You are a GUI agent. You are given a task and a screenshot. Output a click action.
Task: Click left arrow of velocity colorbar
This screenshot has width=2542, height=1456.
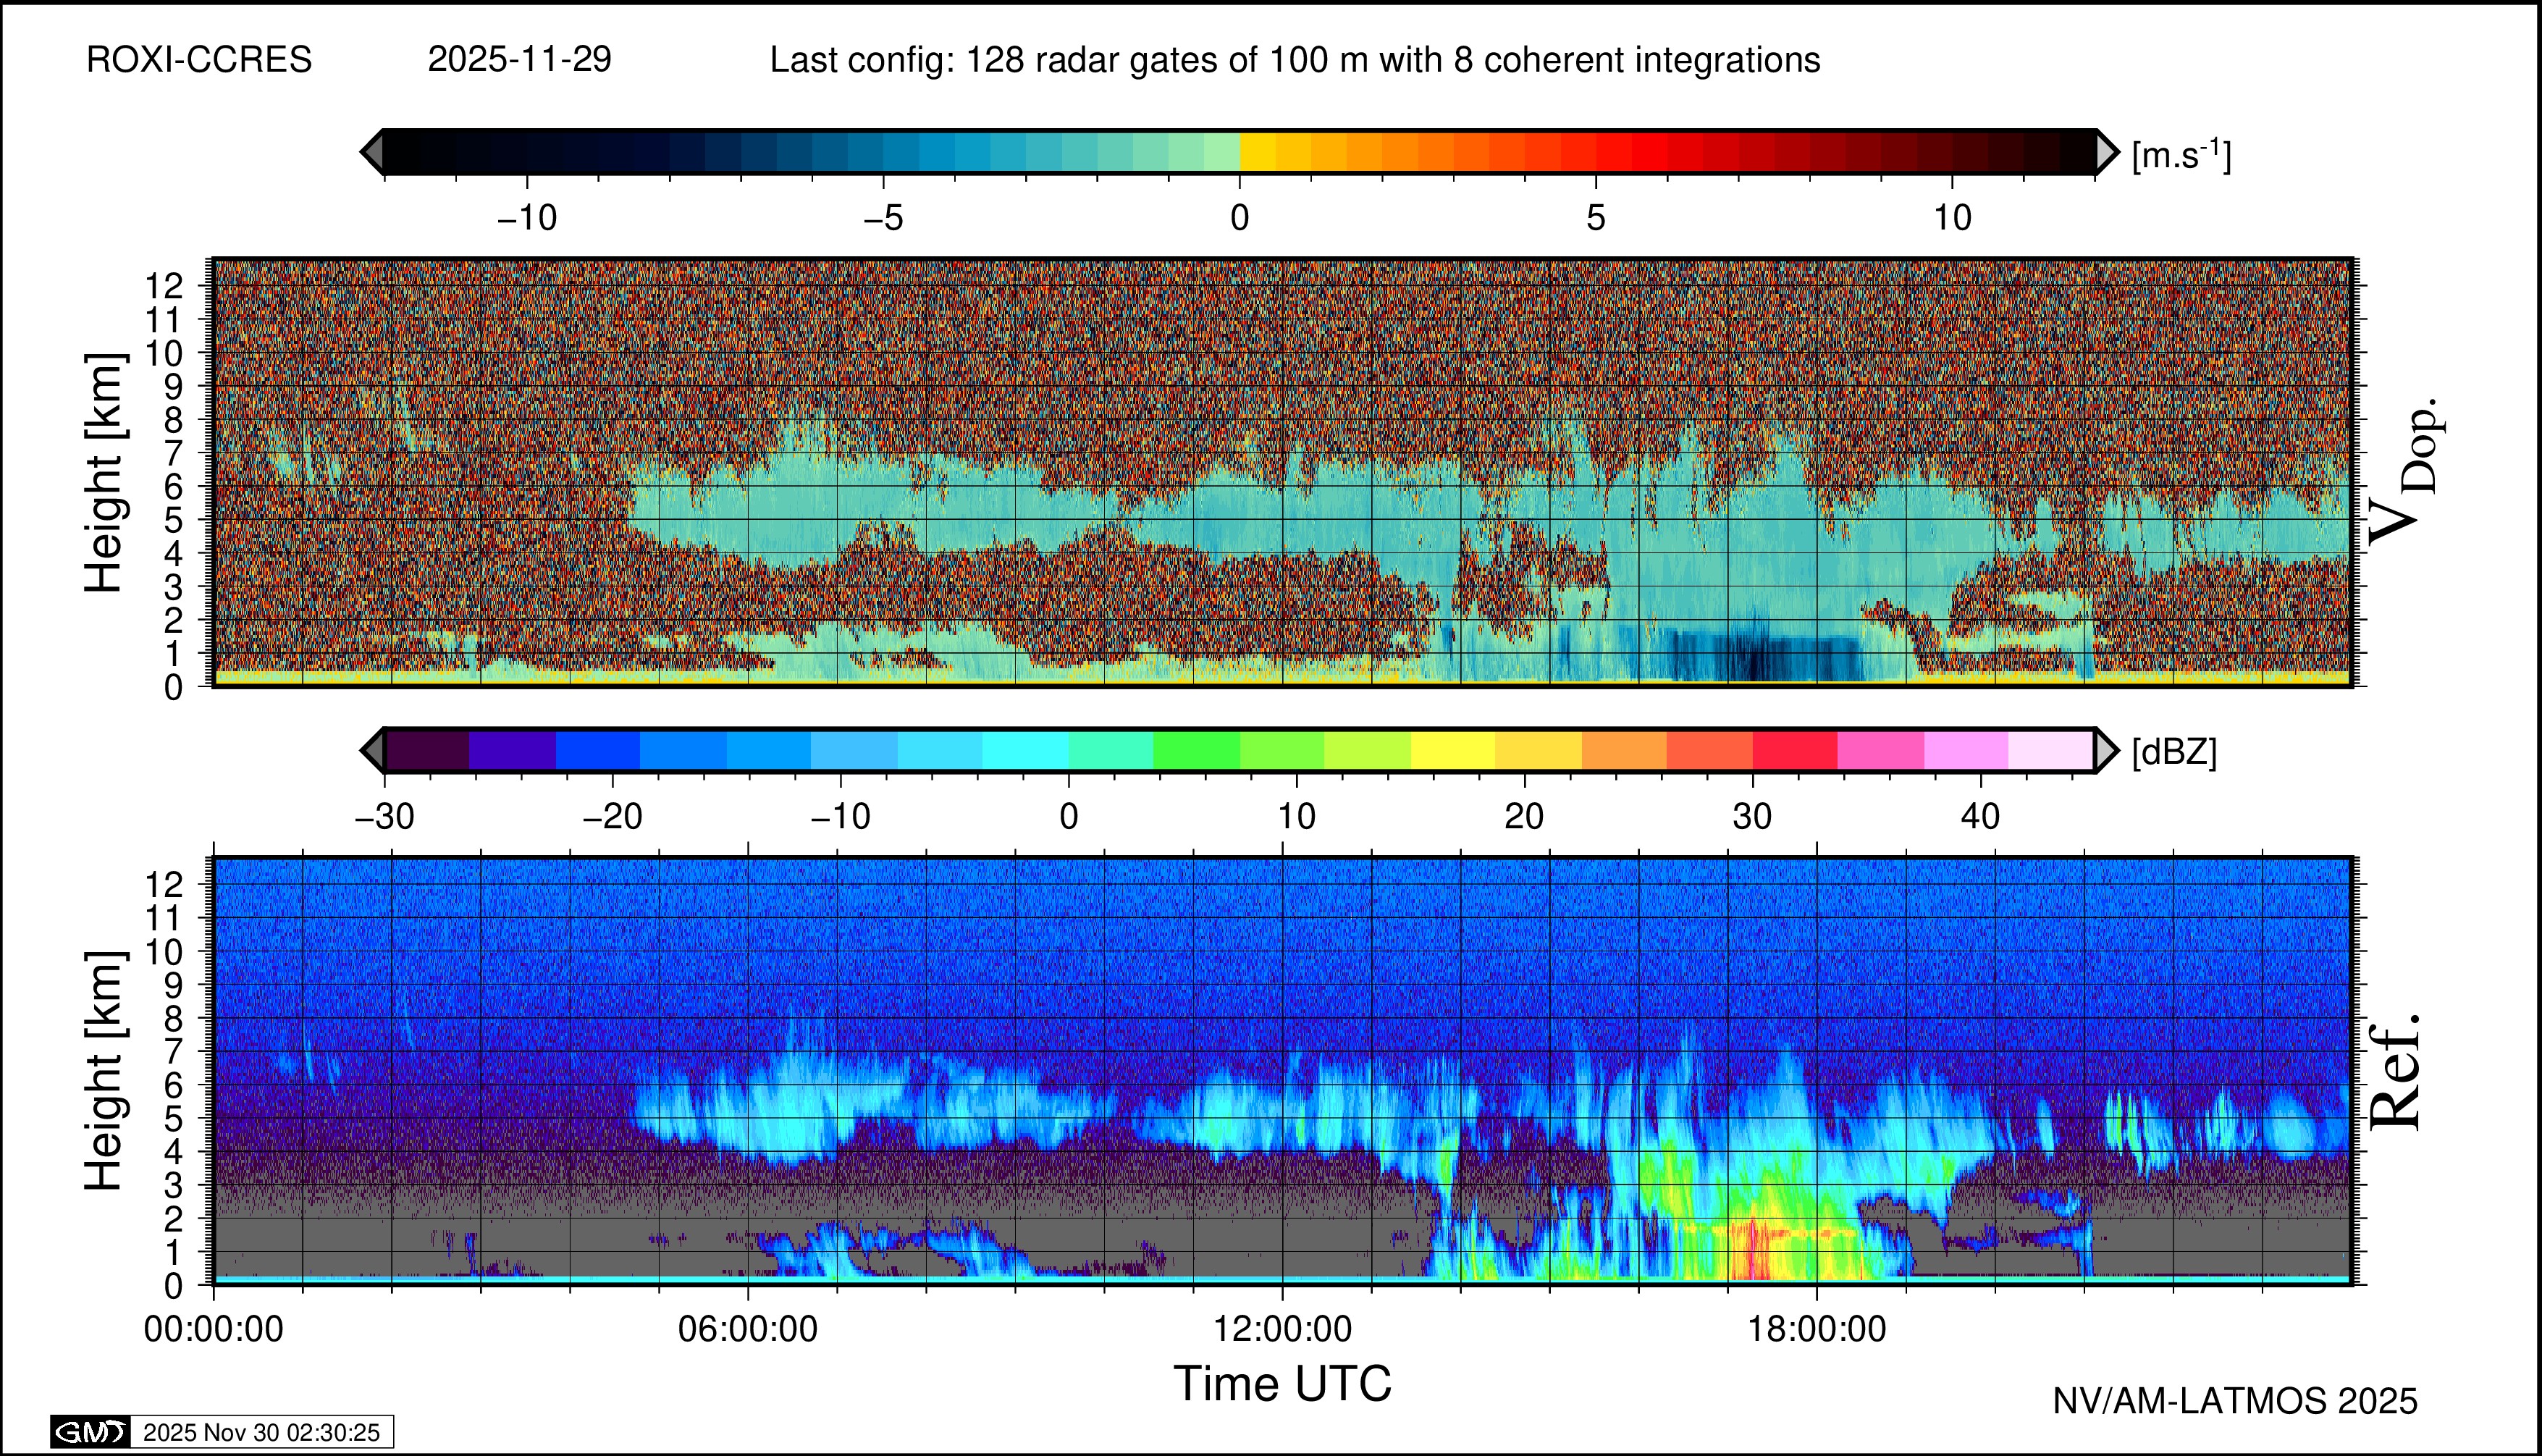[x=372, y=153]
